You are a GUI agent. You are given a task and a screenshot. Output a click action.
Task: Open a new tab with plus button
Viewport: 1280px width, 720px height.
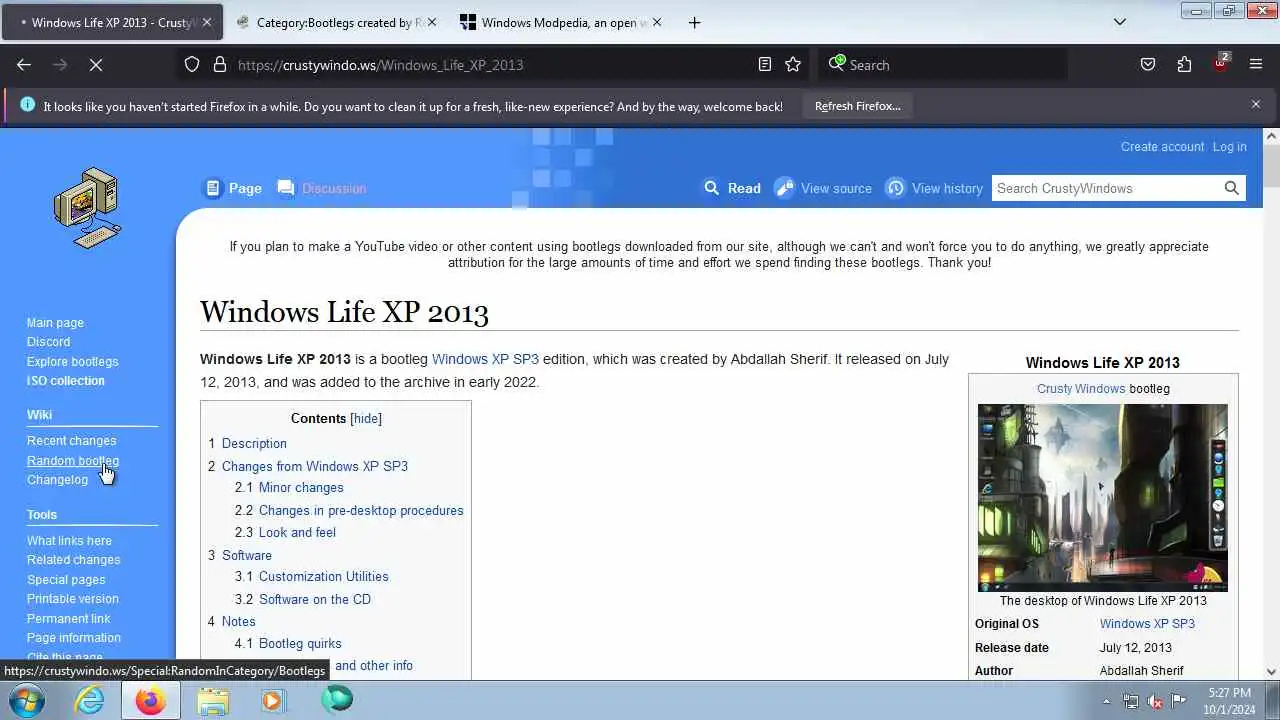point(694,22)
